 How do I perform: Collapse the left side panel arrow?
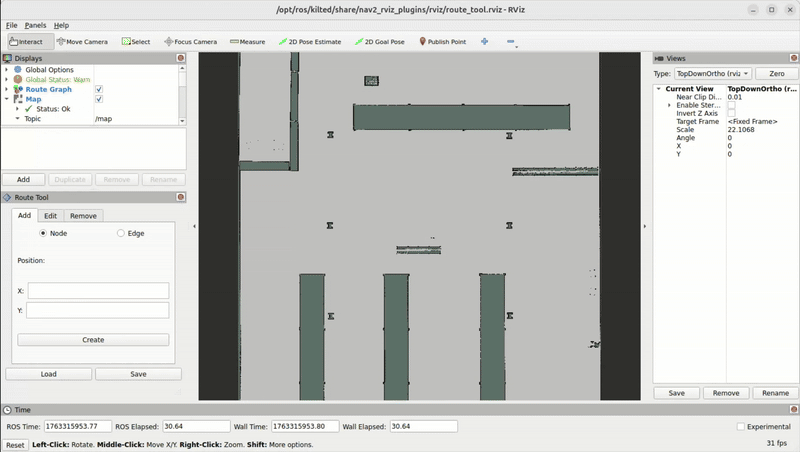[x=194, y=226]
